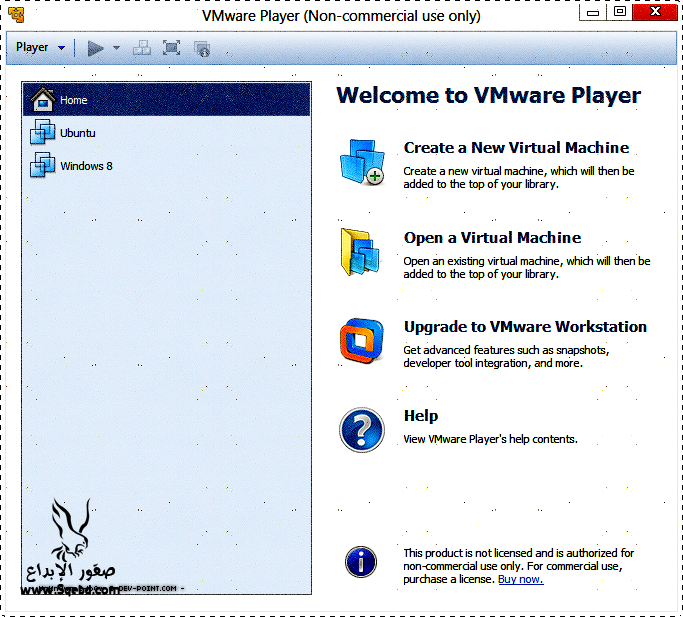This screenshot has height=617, width=683.
Task: Select Home in the library list
Action: (x=73, y=100)
